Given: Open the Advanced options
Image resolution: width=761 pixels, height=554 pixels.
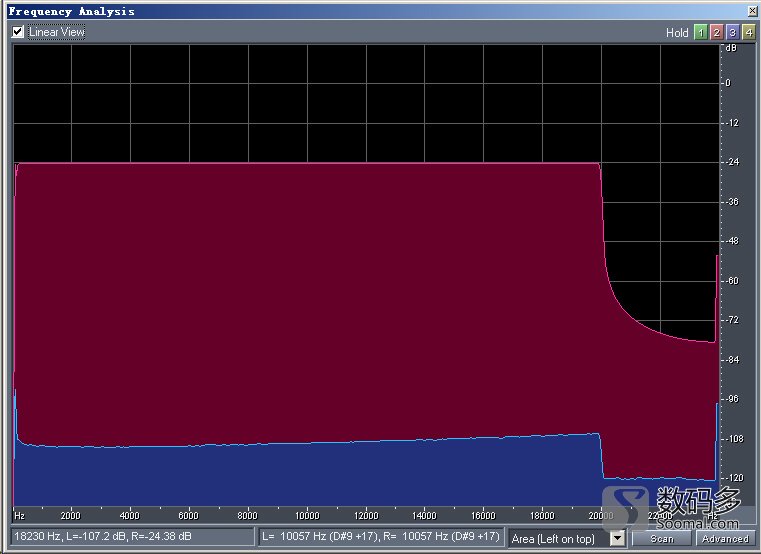Looking at the screenshot, I should tap(724, 538).
